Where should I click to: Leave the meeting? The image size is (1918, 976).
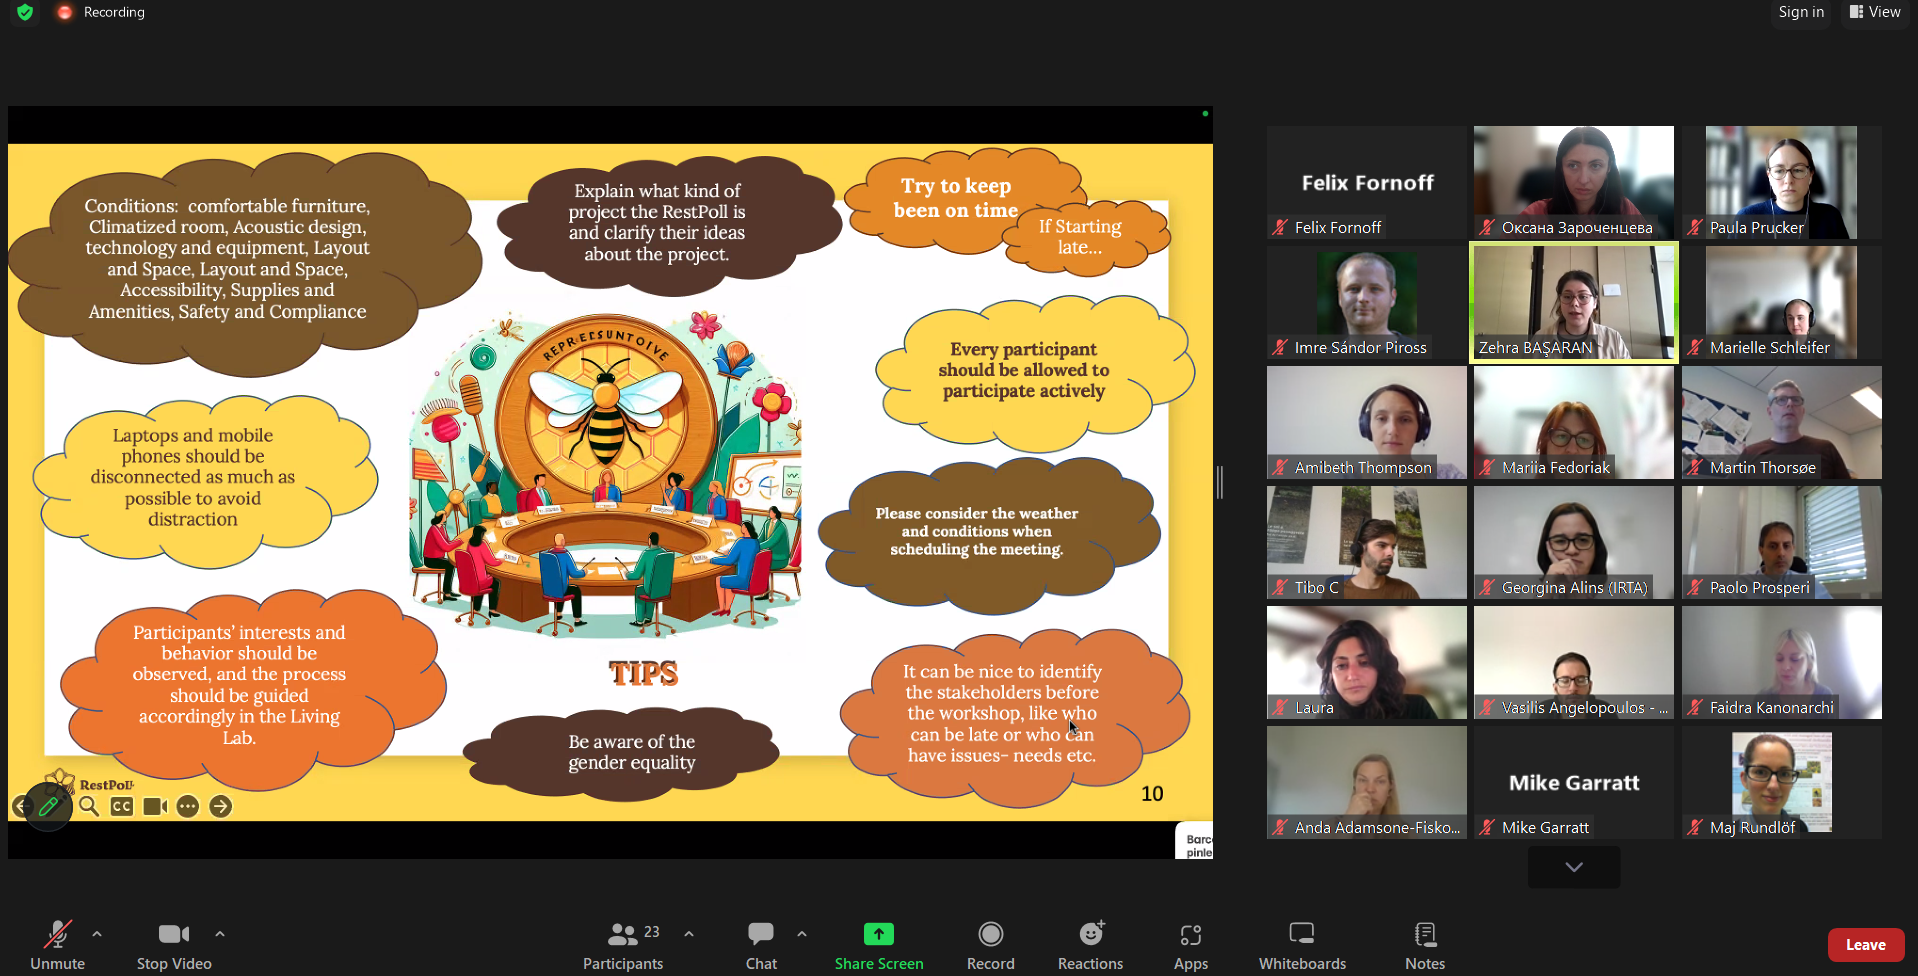[x=1866, y=945]
